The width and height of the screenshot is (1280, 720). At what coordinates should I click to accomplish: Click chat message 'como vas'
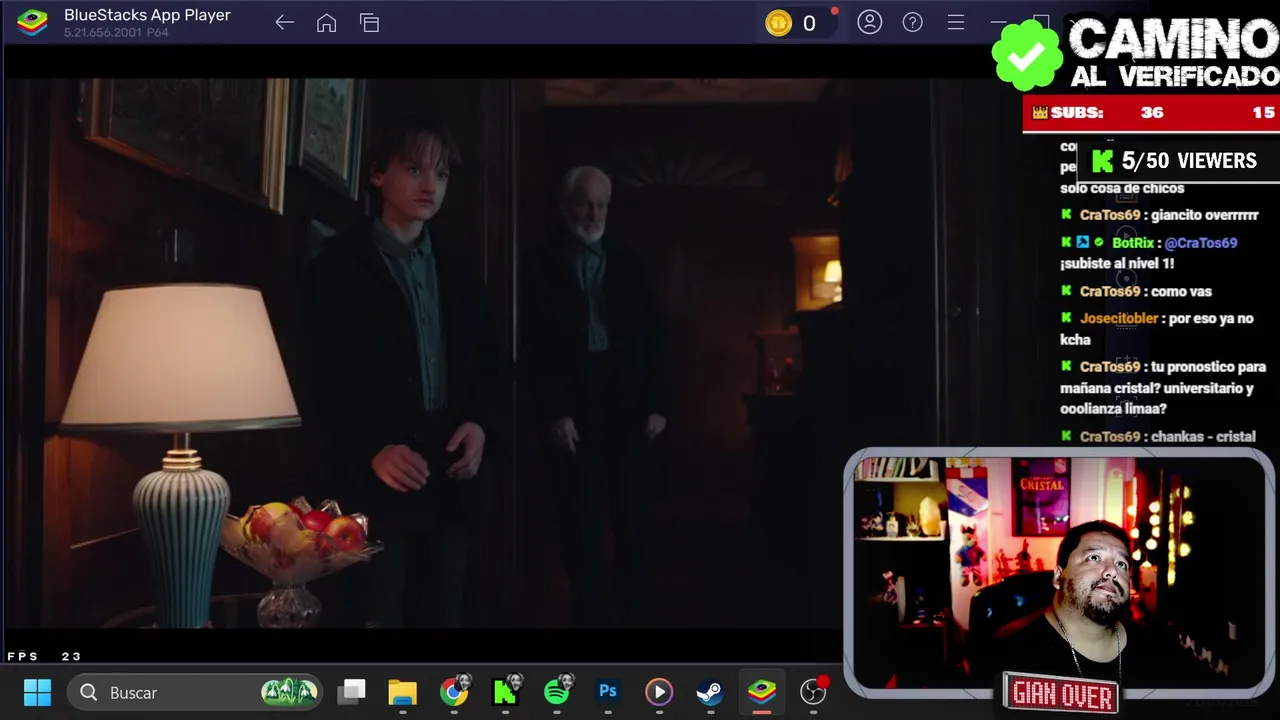pyautogui.click(x=1181, y=291)
